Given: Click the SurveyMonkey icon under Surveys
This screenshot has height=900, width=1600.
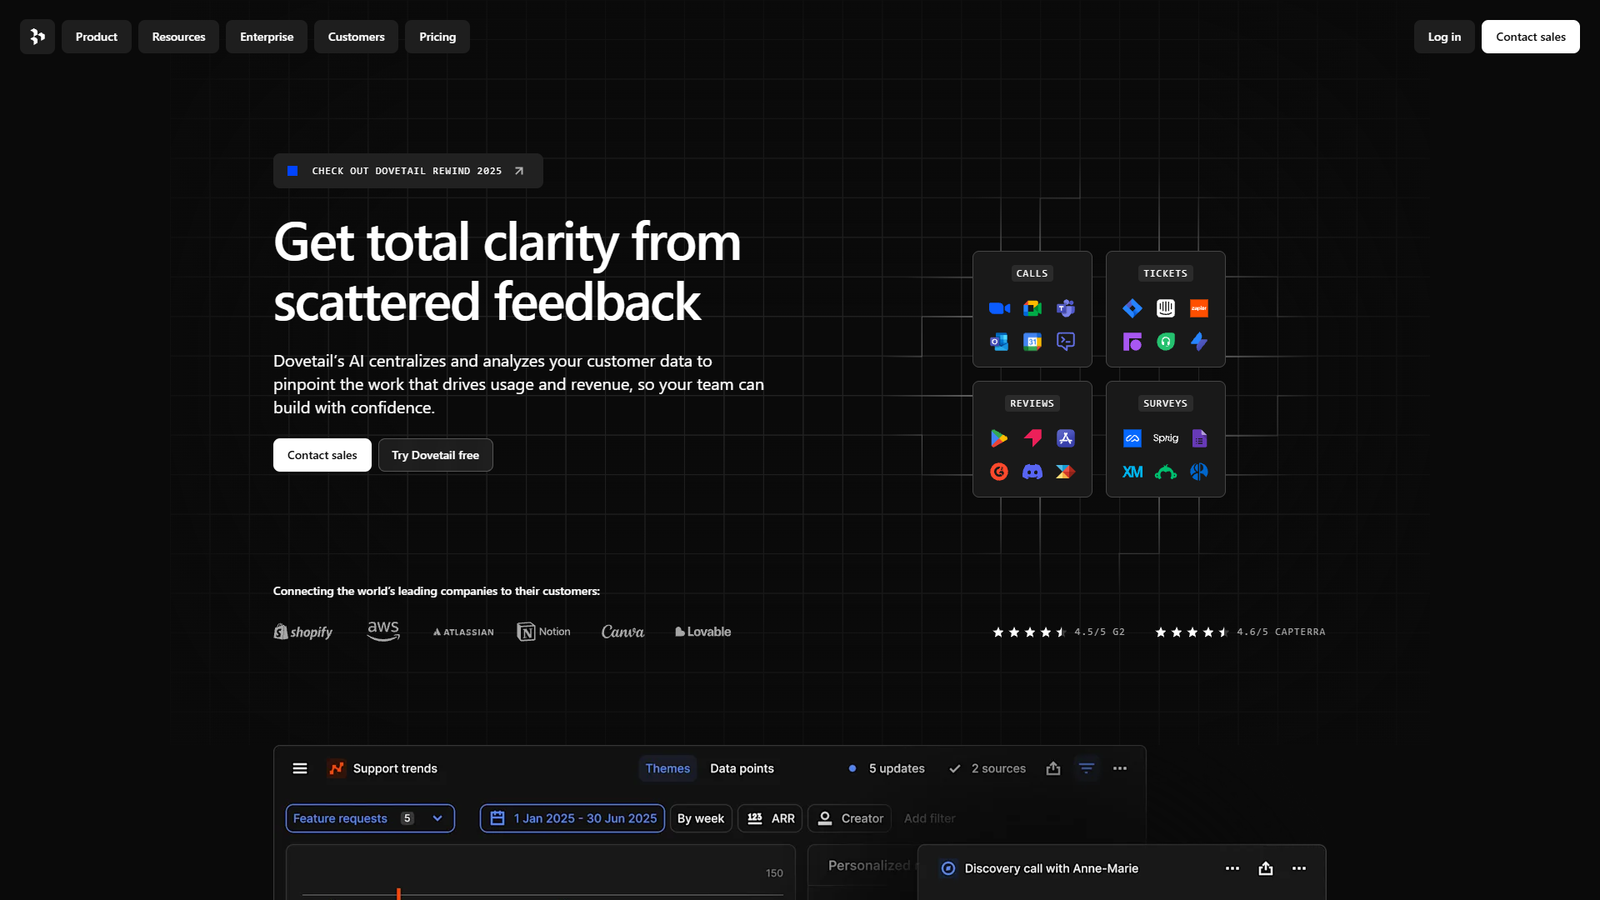Looking at the screenshot, I should point(1166,472).
